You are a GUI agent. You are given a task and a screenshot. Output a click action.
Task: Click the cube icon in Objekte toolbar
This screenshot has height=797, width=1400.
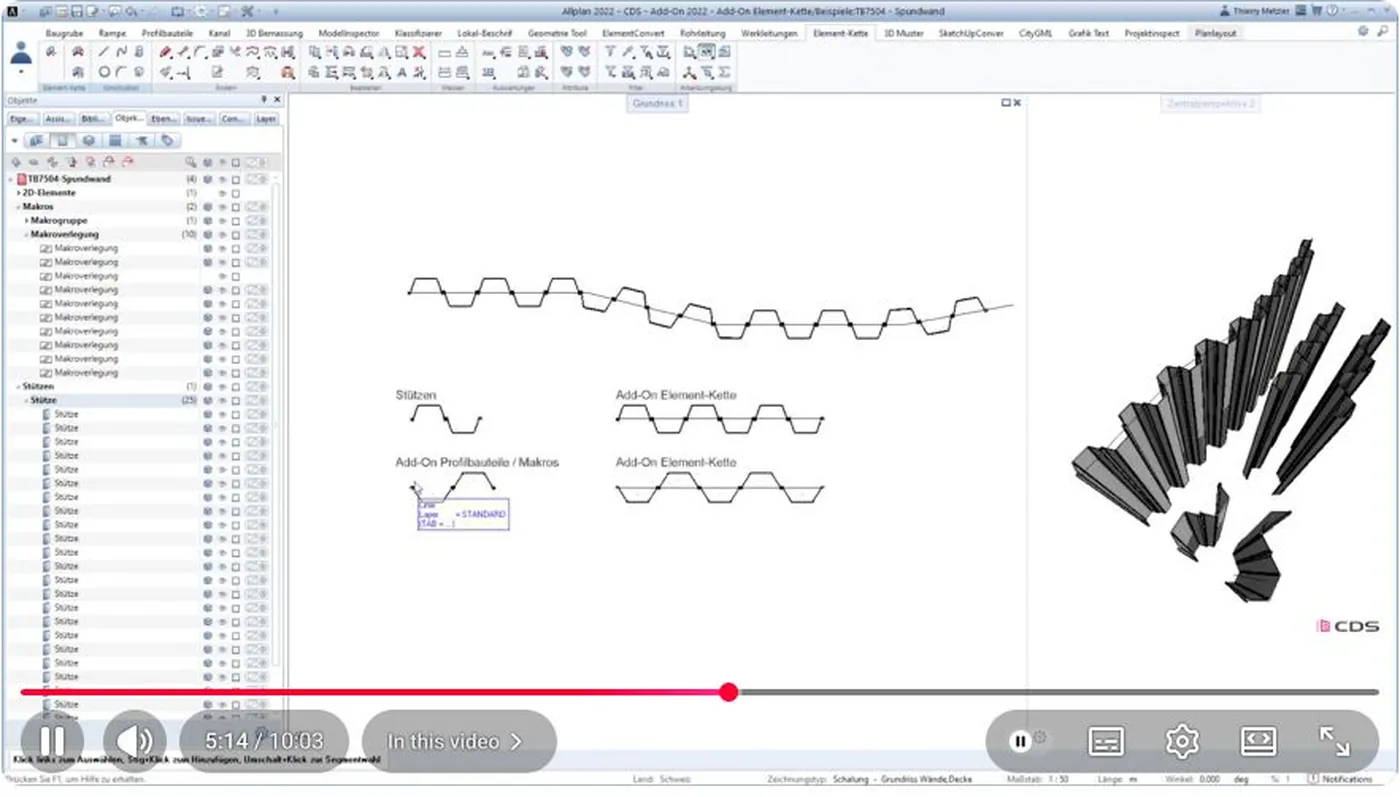pyautogui.click(x=89, y=141)
